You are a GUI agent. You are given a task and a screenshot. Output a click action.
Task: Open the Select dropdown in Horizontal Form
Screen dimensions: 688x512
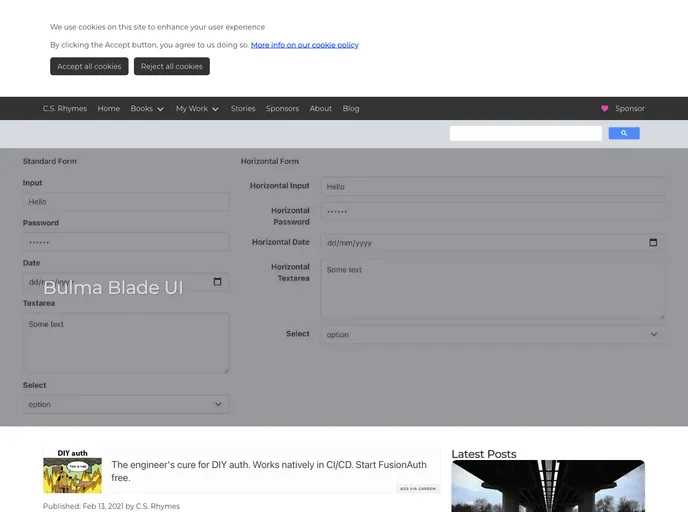493,334
